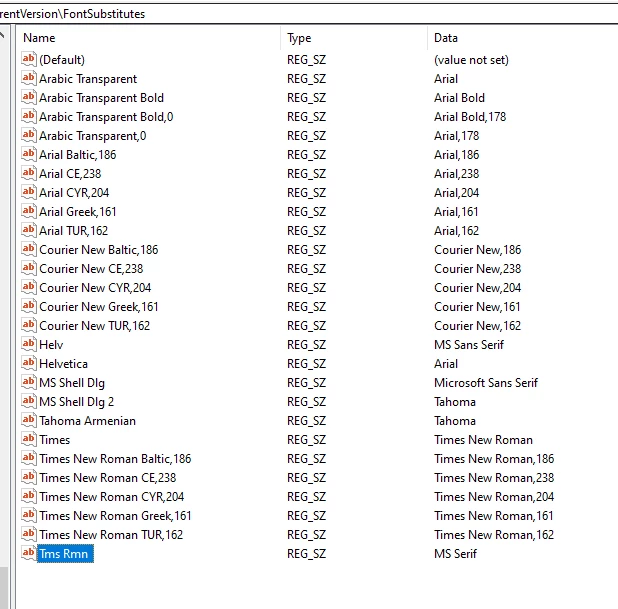
Task: Click the icon beside Arial CE,238
Action: tap(29, 173)
